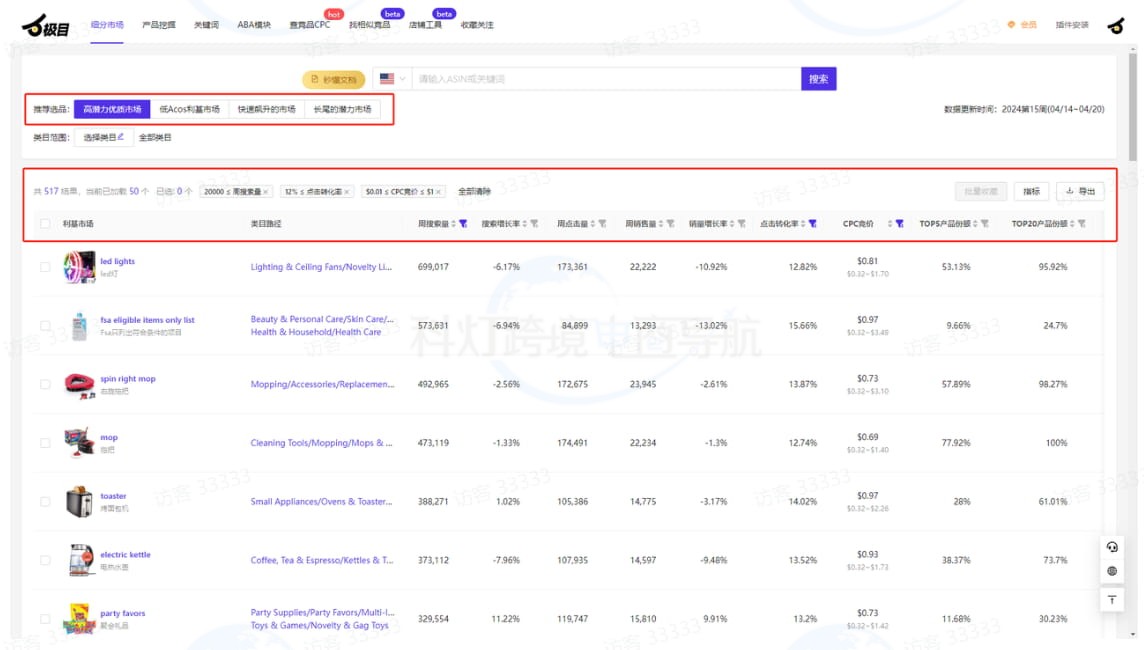Click the purple 搜索 button
1144x650 pixels.
pyautogui.click(x=818, y=79)
